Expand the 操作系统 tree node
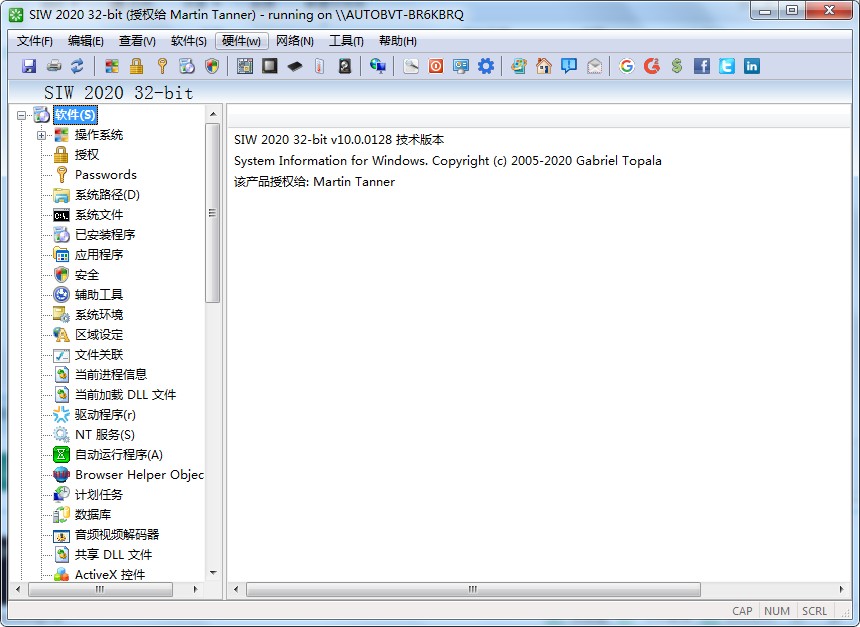Viewport: 860px width, 627px height. click(x=42, y=135)
